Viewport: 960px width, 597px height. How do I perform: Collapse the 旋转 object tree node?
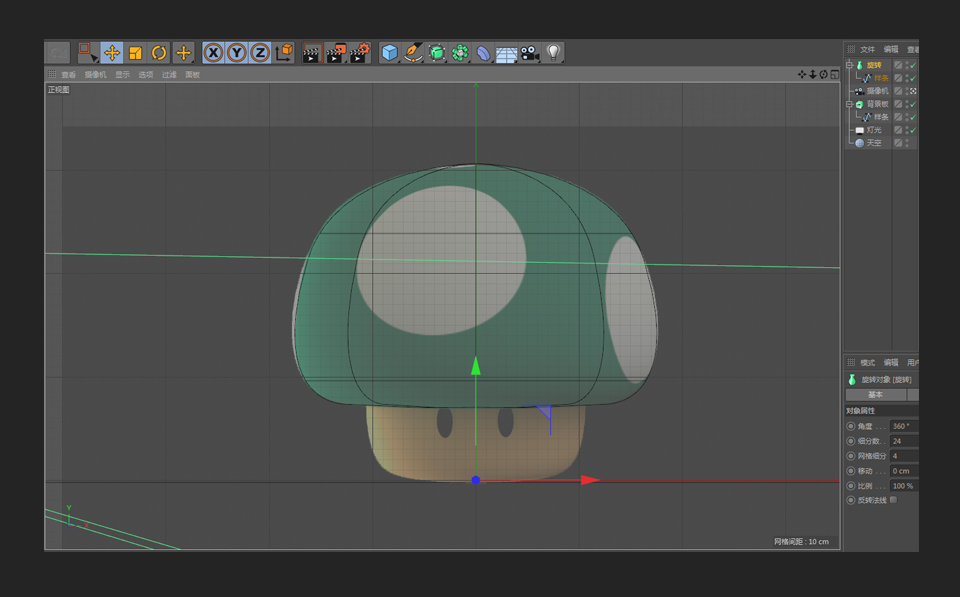click(849, 65)
